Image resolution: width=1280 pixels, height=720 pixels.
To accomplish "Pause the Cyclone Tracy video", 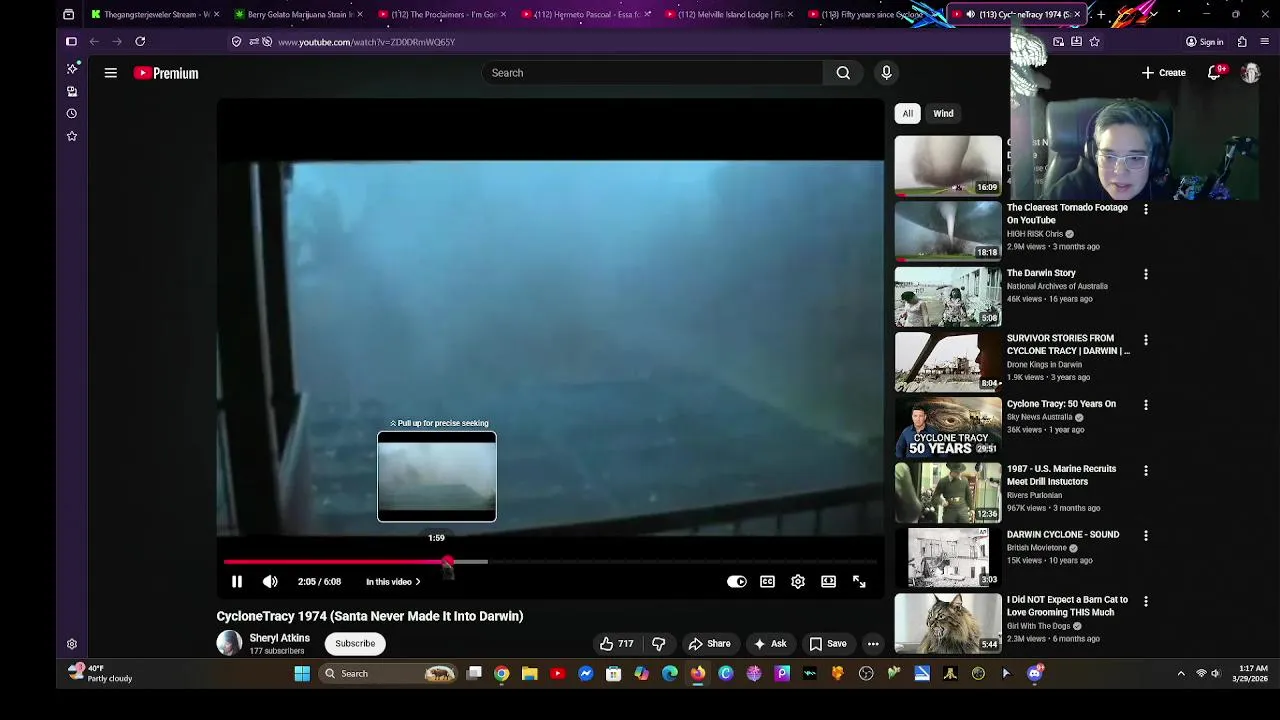I will pos(237,582).
